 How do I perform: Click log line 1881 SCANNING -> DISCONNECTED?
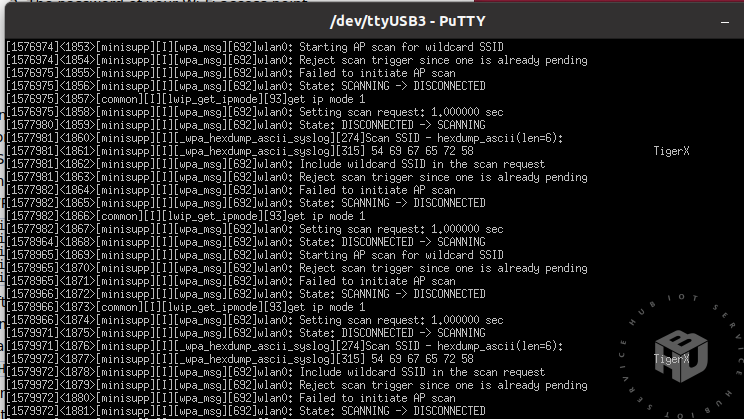click(x=245, y=411)
